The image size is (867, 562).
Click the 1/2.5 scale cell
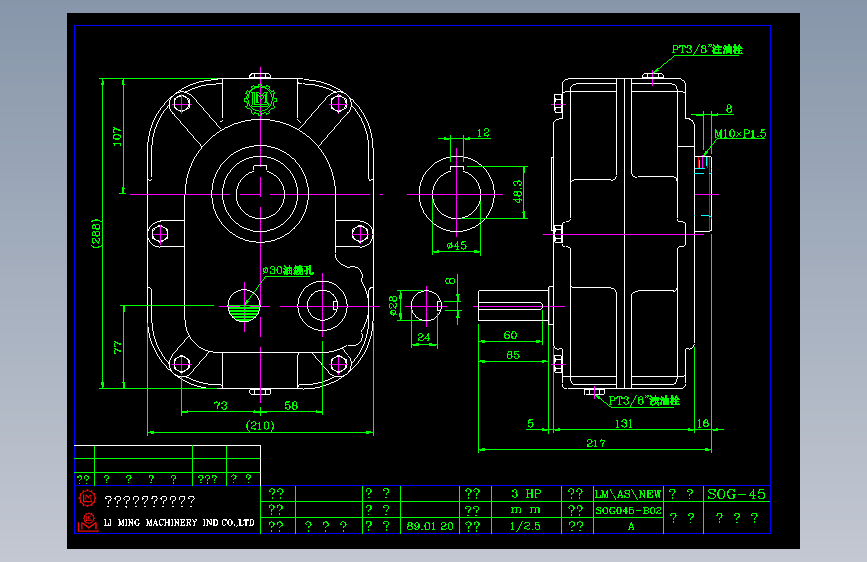click(526, 526)
